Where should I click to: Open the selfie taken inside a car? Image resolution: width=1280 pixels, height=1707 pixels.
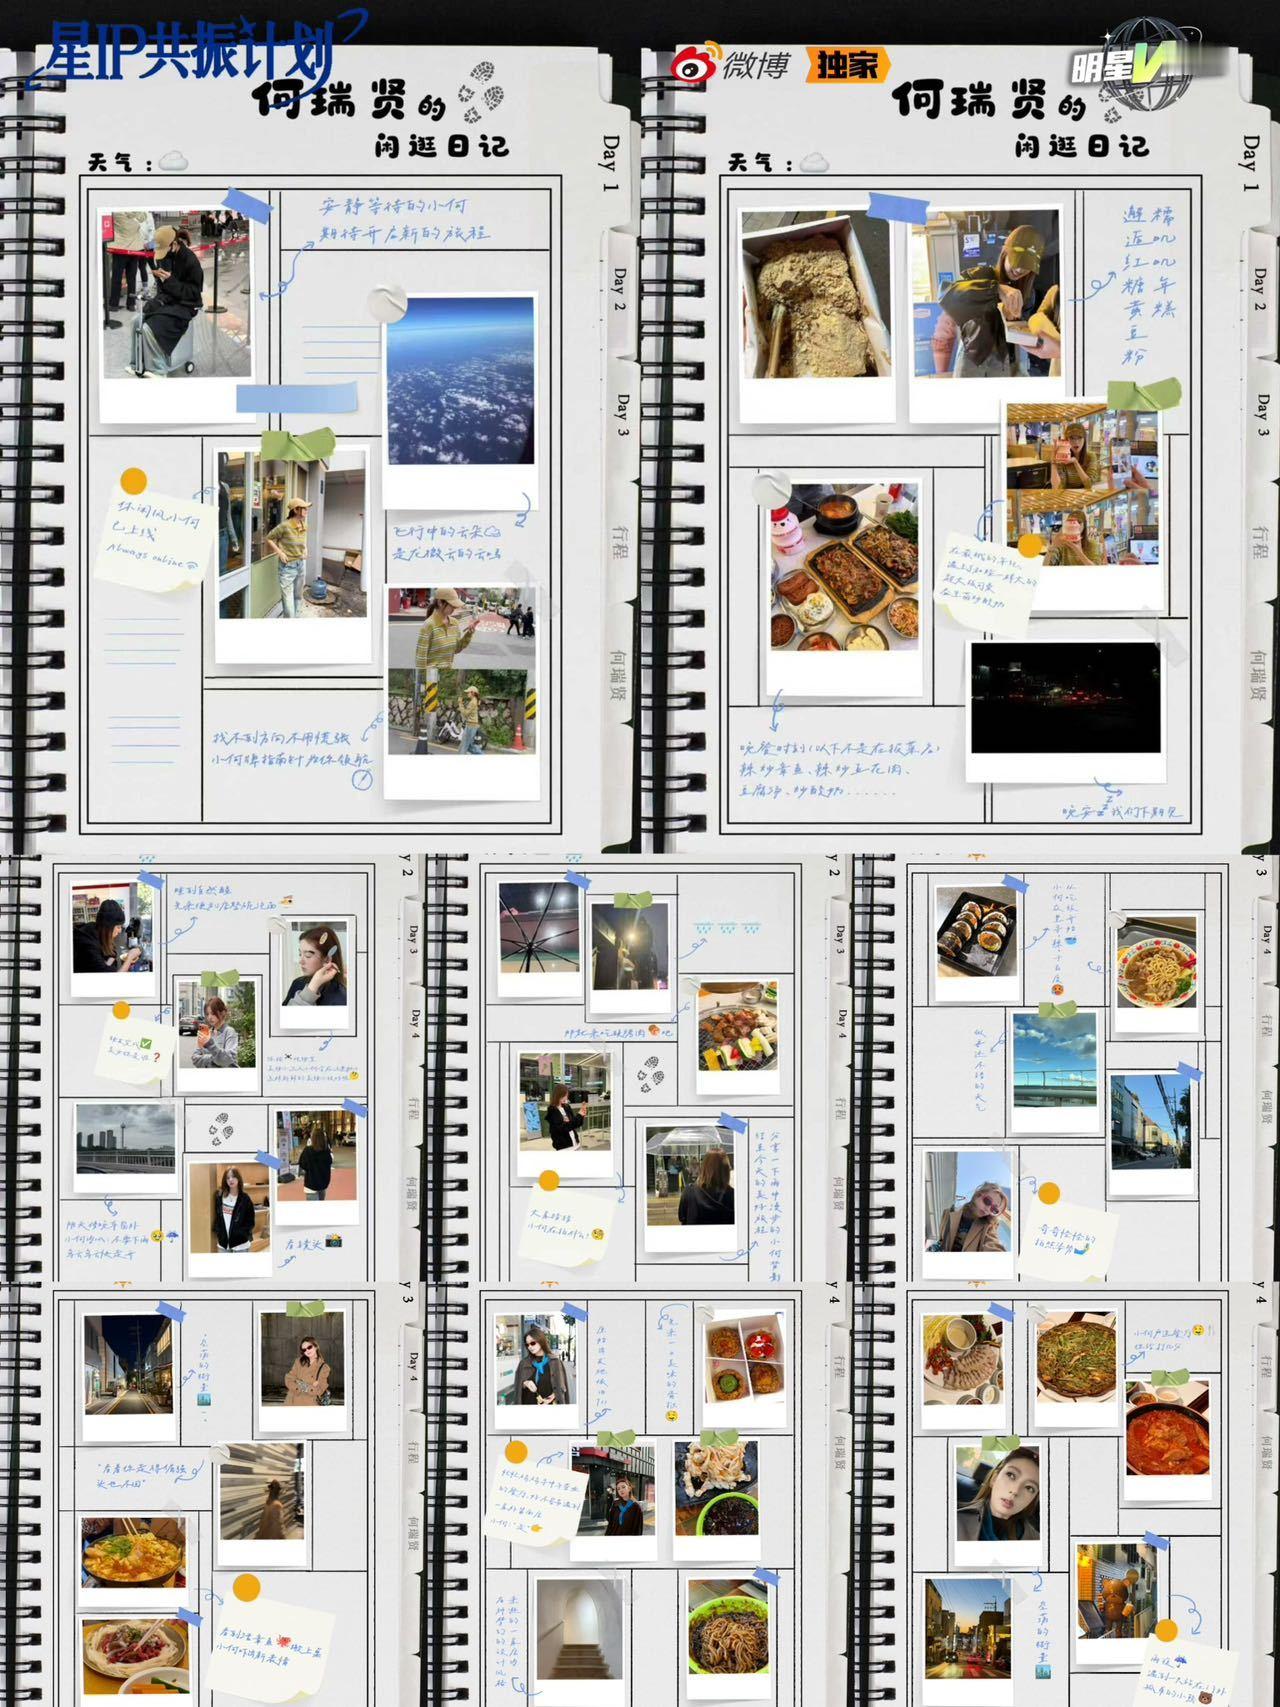[x=997, y=1504]
